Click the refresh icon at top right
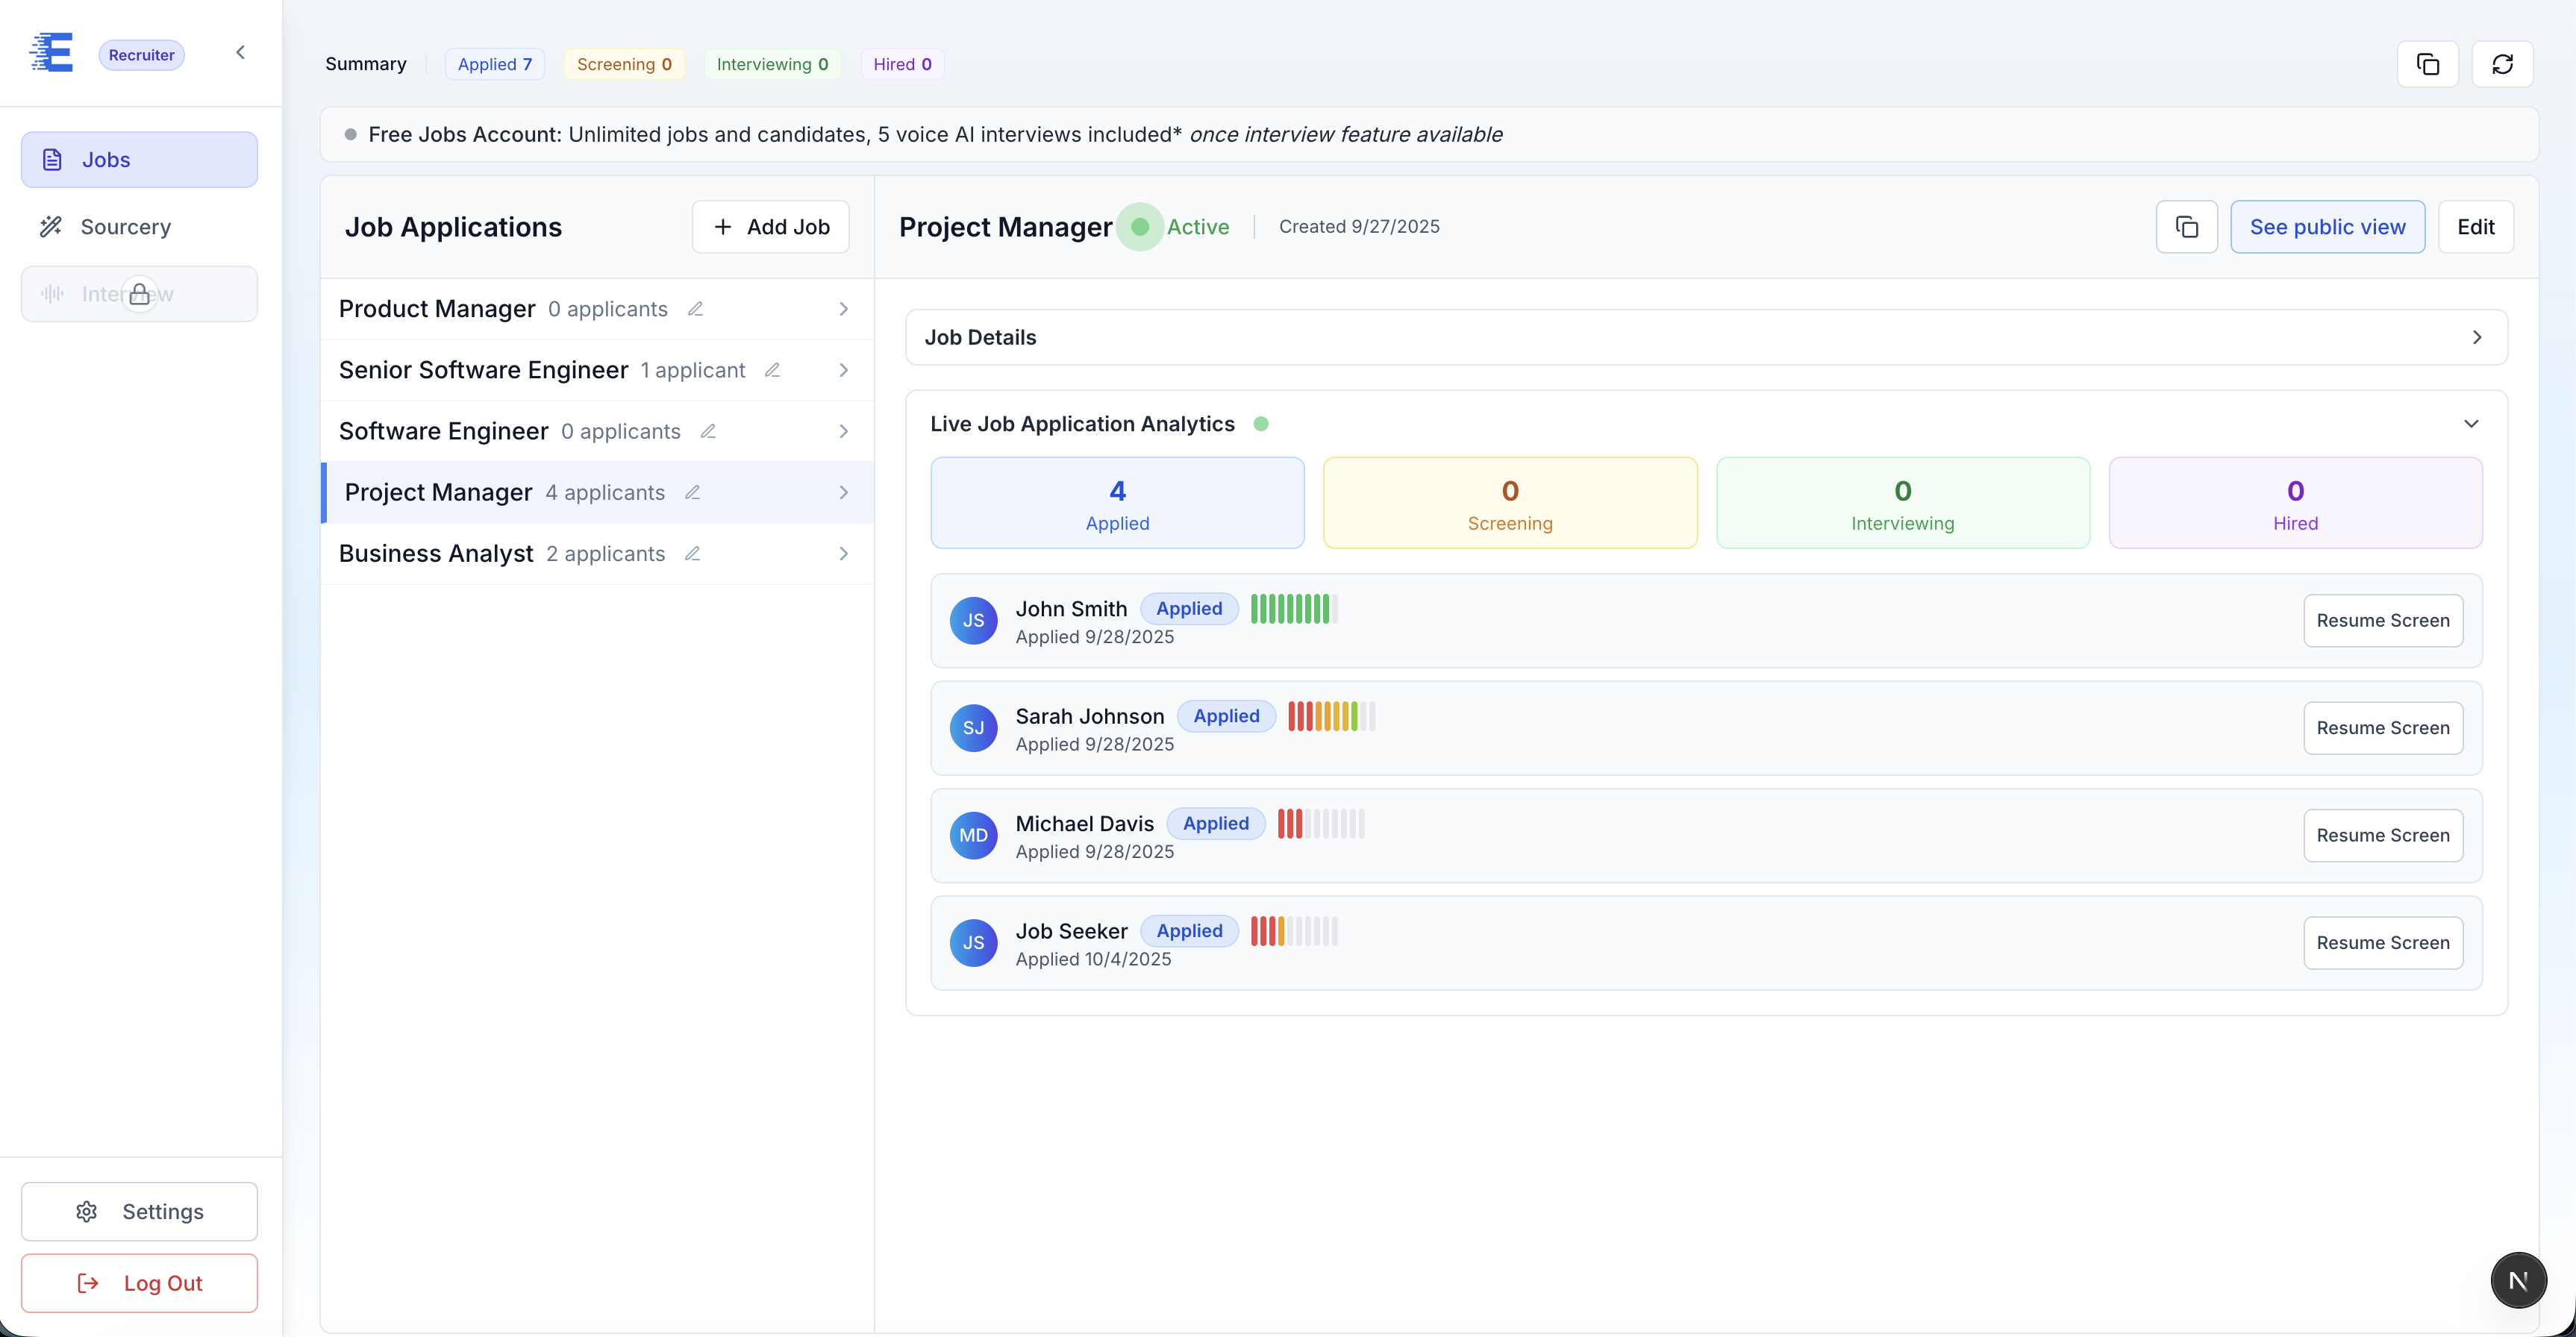2576x1337 pixels. click(x=2501, y=64)
